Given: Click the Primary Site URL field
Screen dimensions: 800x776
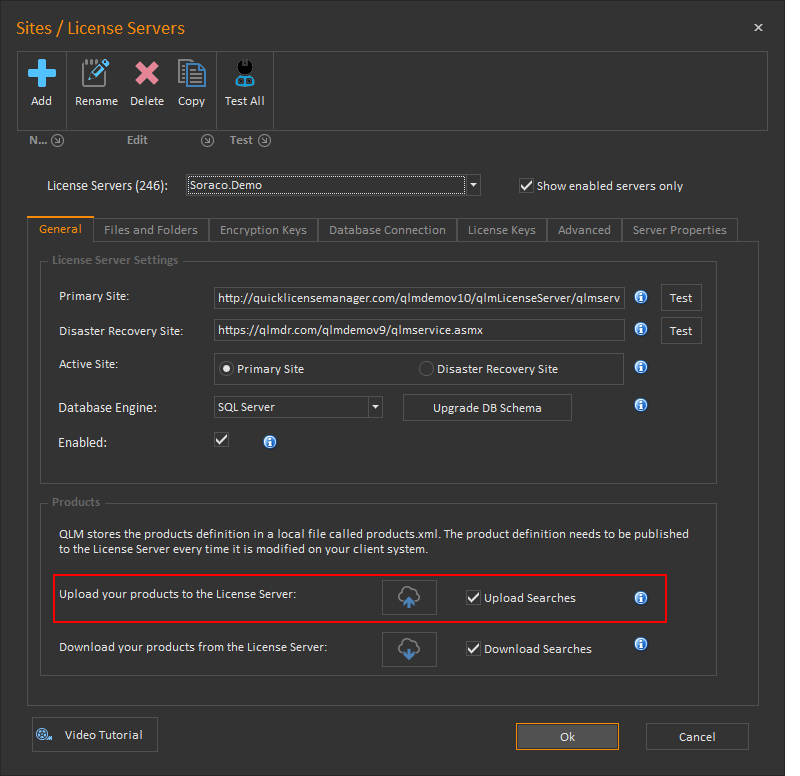Looking at the screenshot, I should point(419,298).
